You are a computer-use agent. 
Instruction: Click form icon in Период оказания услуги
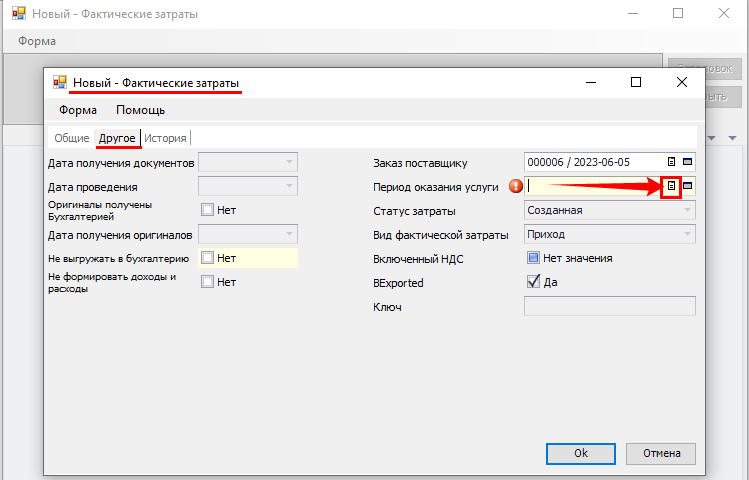pyautogui.click(x=688, y=186)
